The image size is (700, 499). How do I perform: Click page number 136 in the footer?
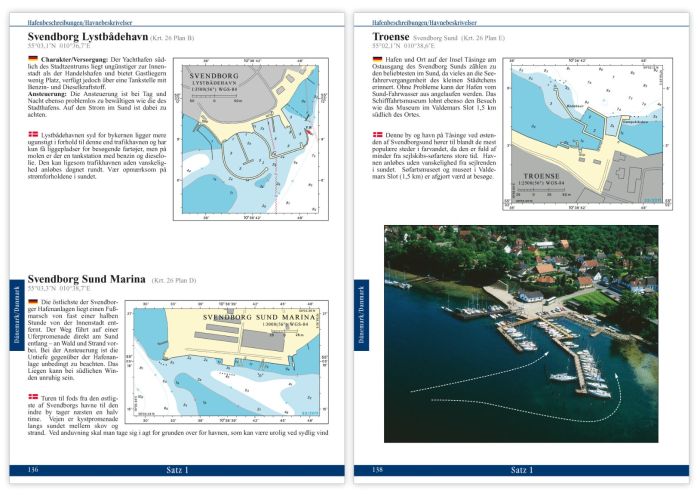pyautogui.click(x=33, y=470)
